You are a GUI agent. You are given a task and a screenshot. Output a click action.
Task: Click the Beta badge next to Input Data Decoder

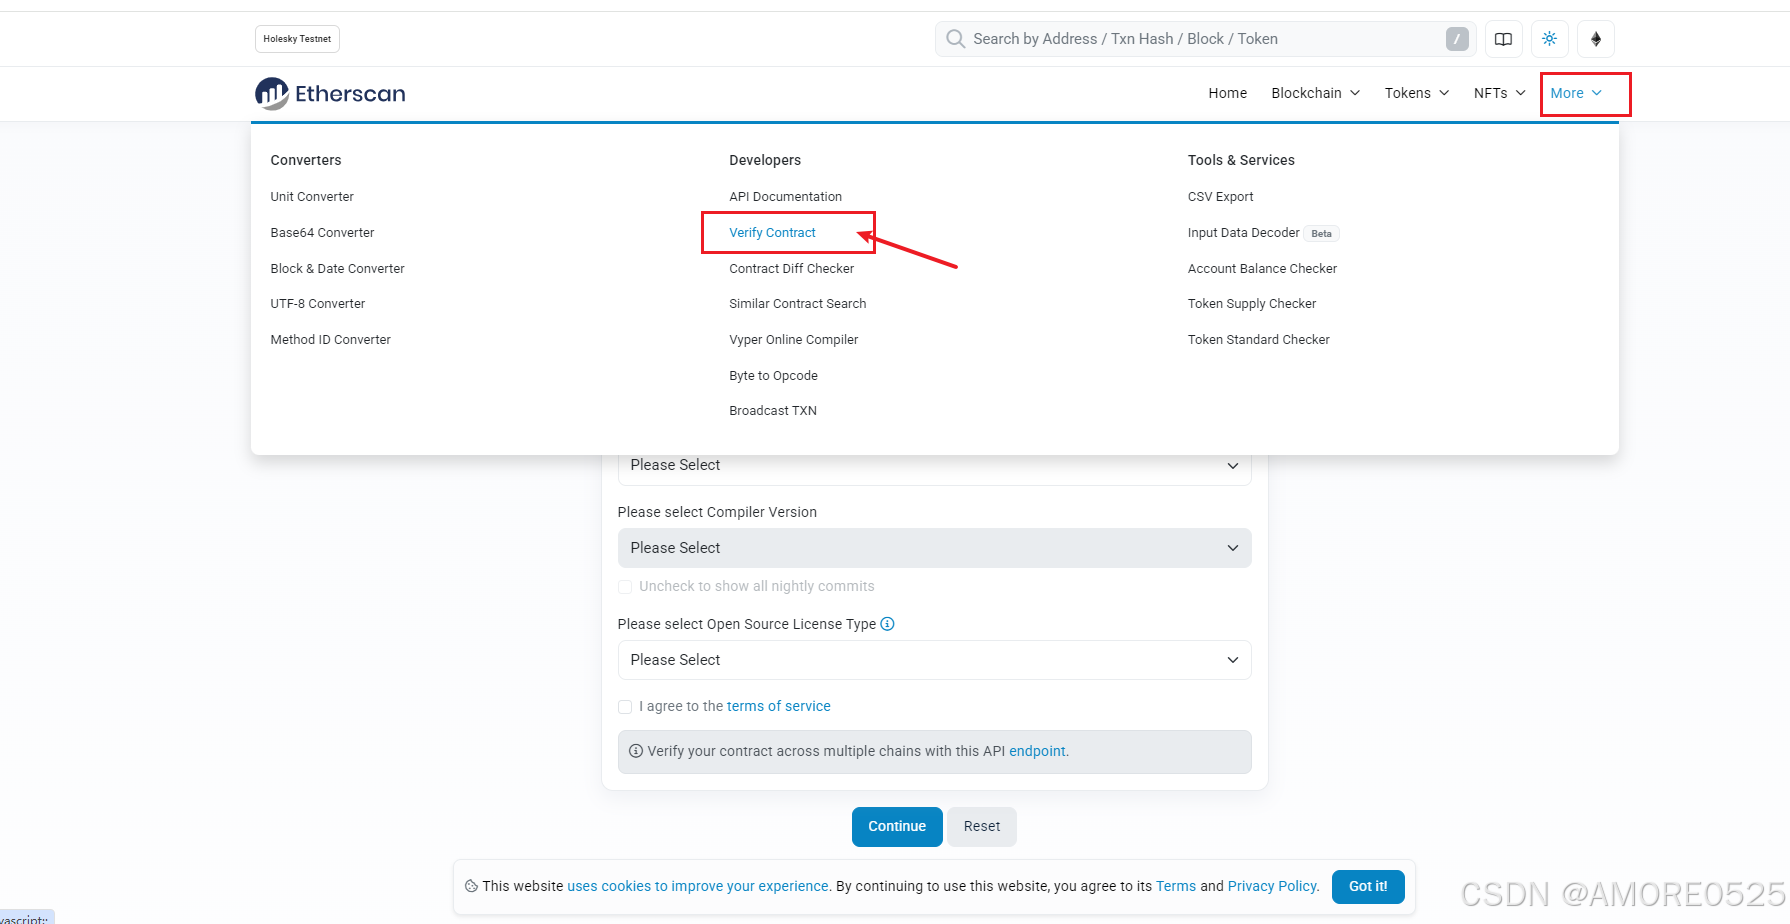click(x=1321, y=234)
